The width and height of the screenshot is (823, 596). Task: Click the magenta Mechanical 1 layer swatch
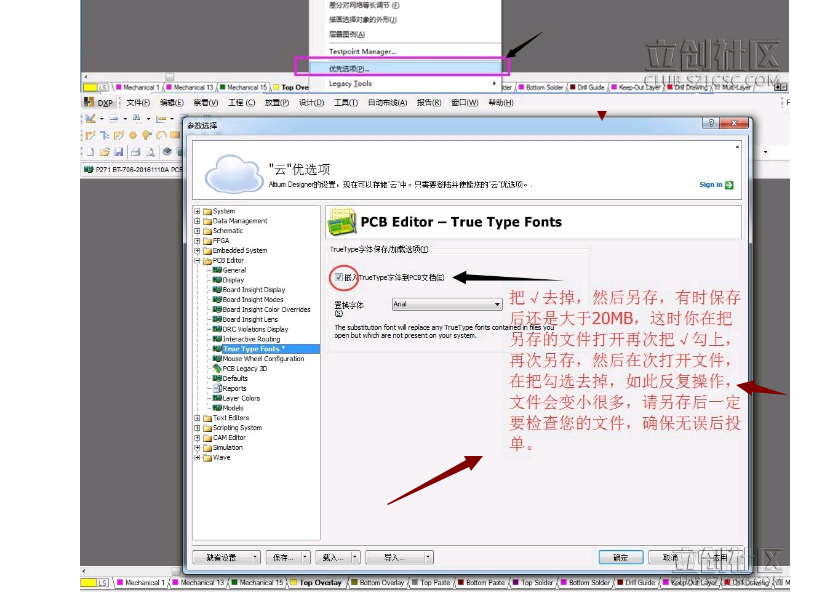click(121, 582)
